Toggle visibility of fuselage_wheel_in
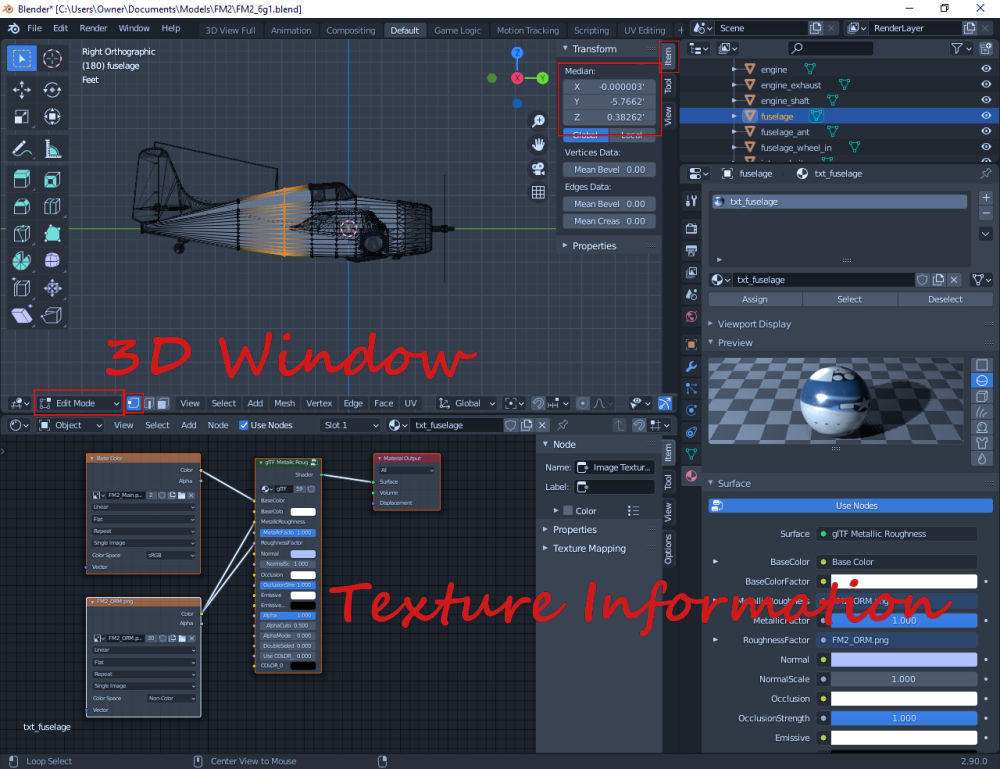 (x=986, y=147)
